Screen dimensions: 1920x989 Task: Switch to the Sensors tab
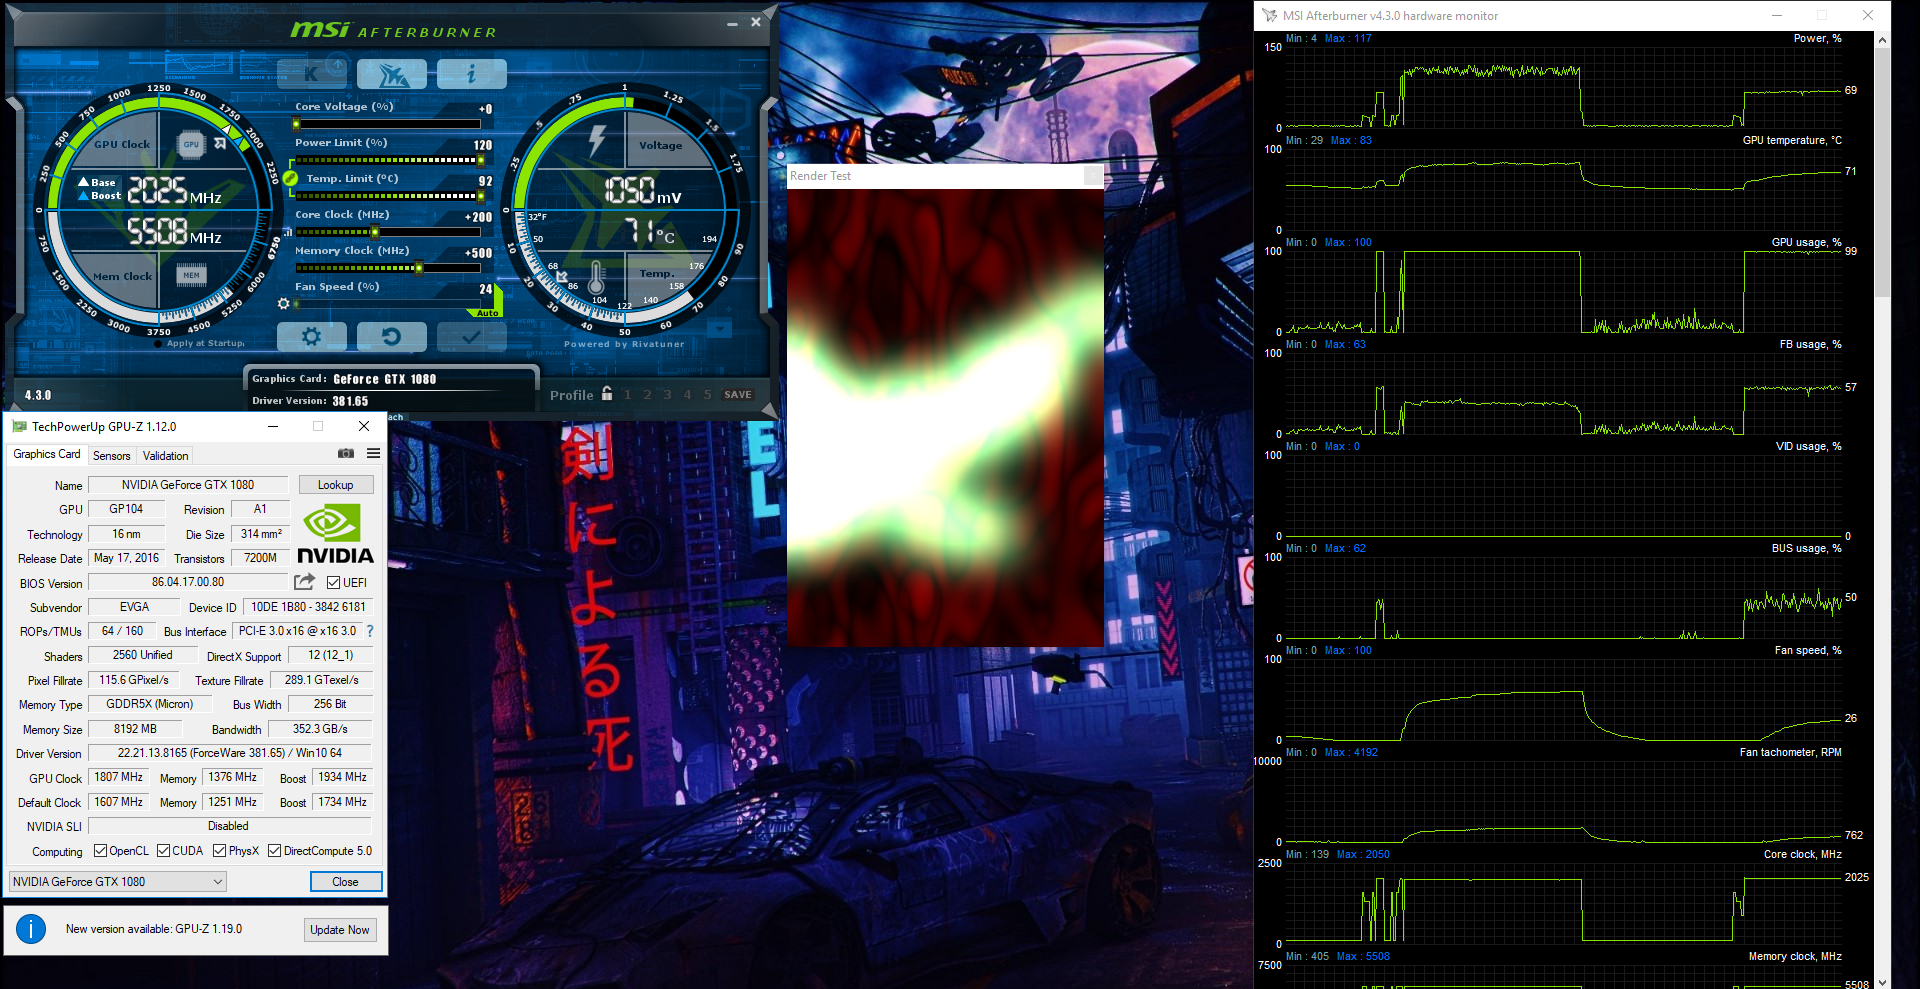[x=112, y=456]
